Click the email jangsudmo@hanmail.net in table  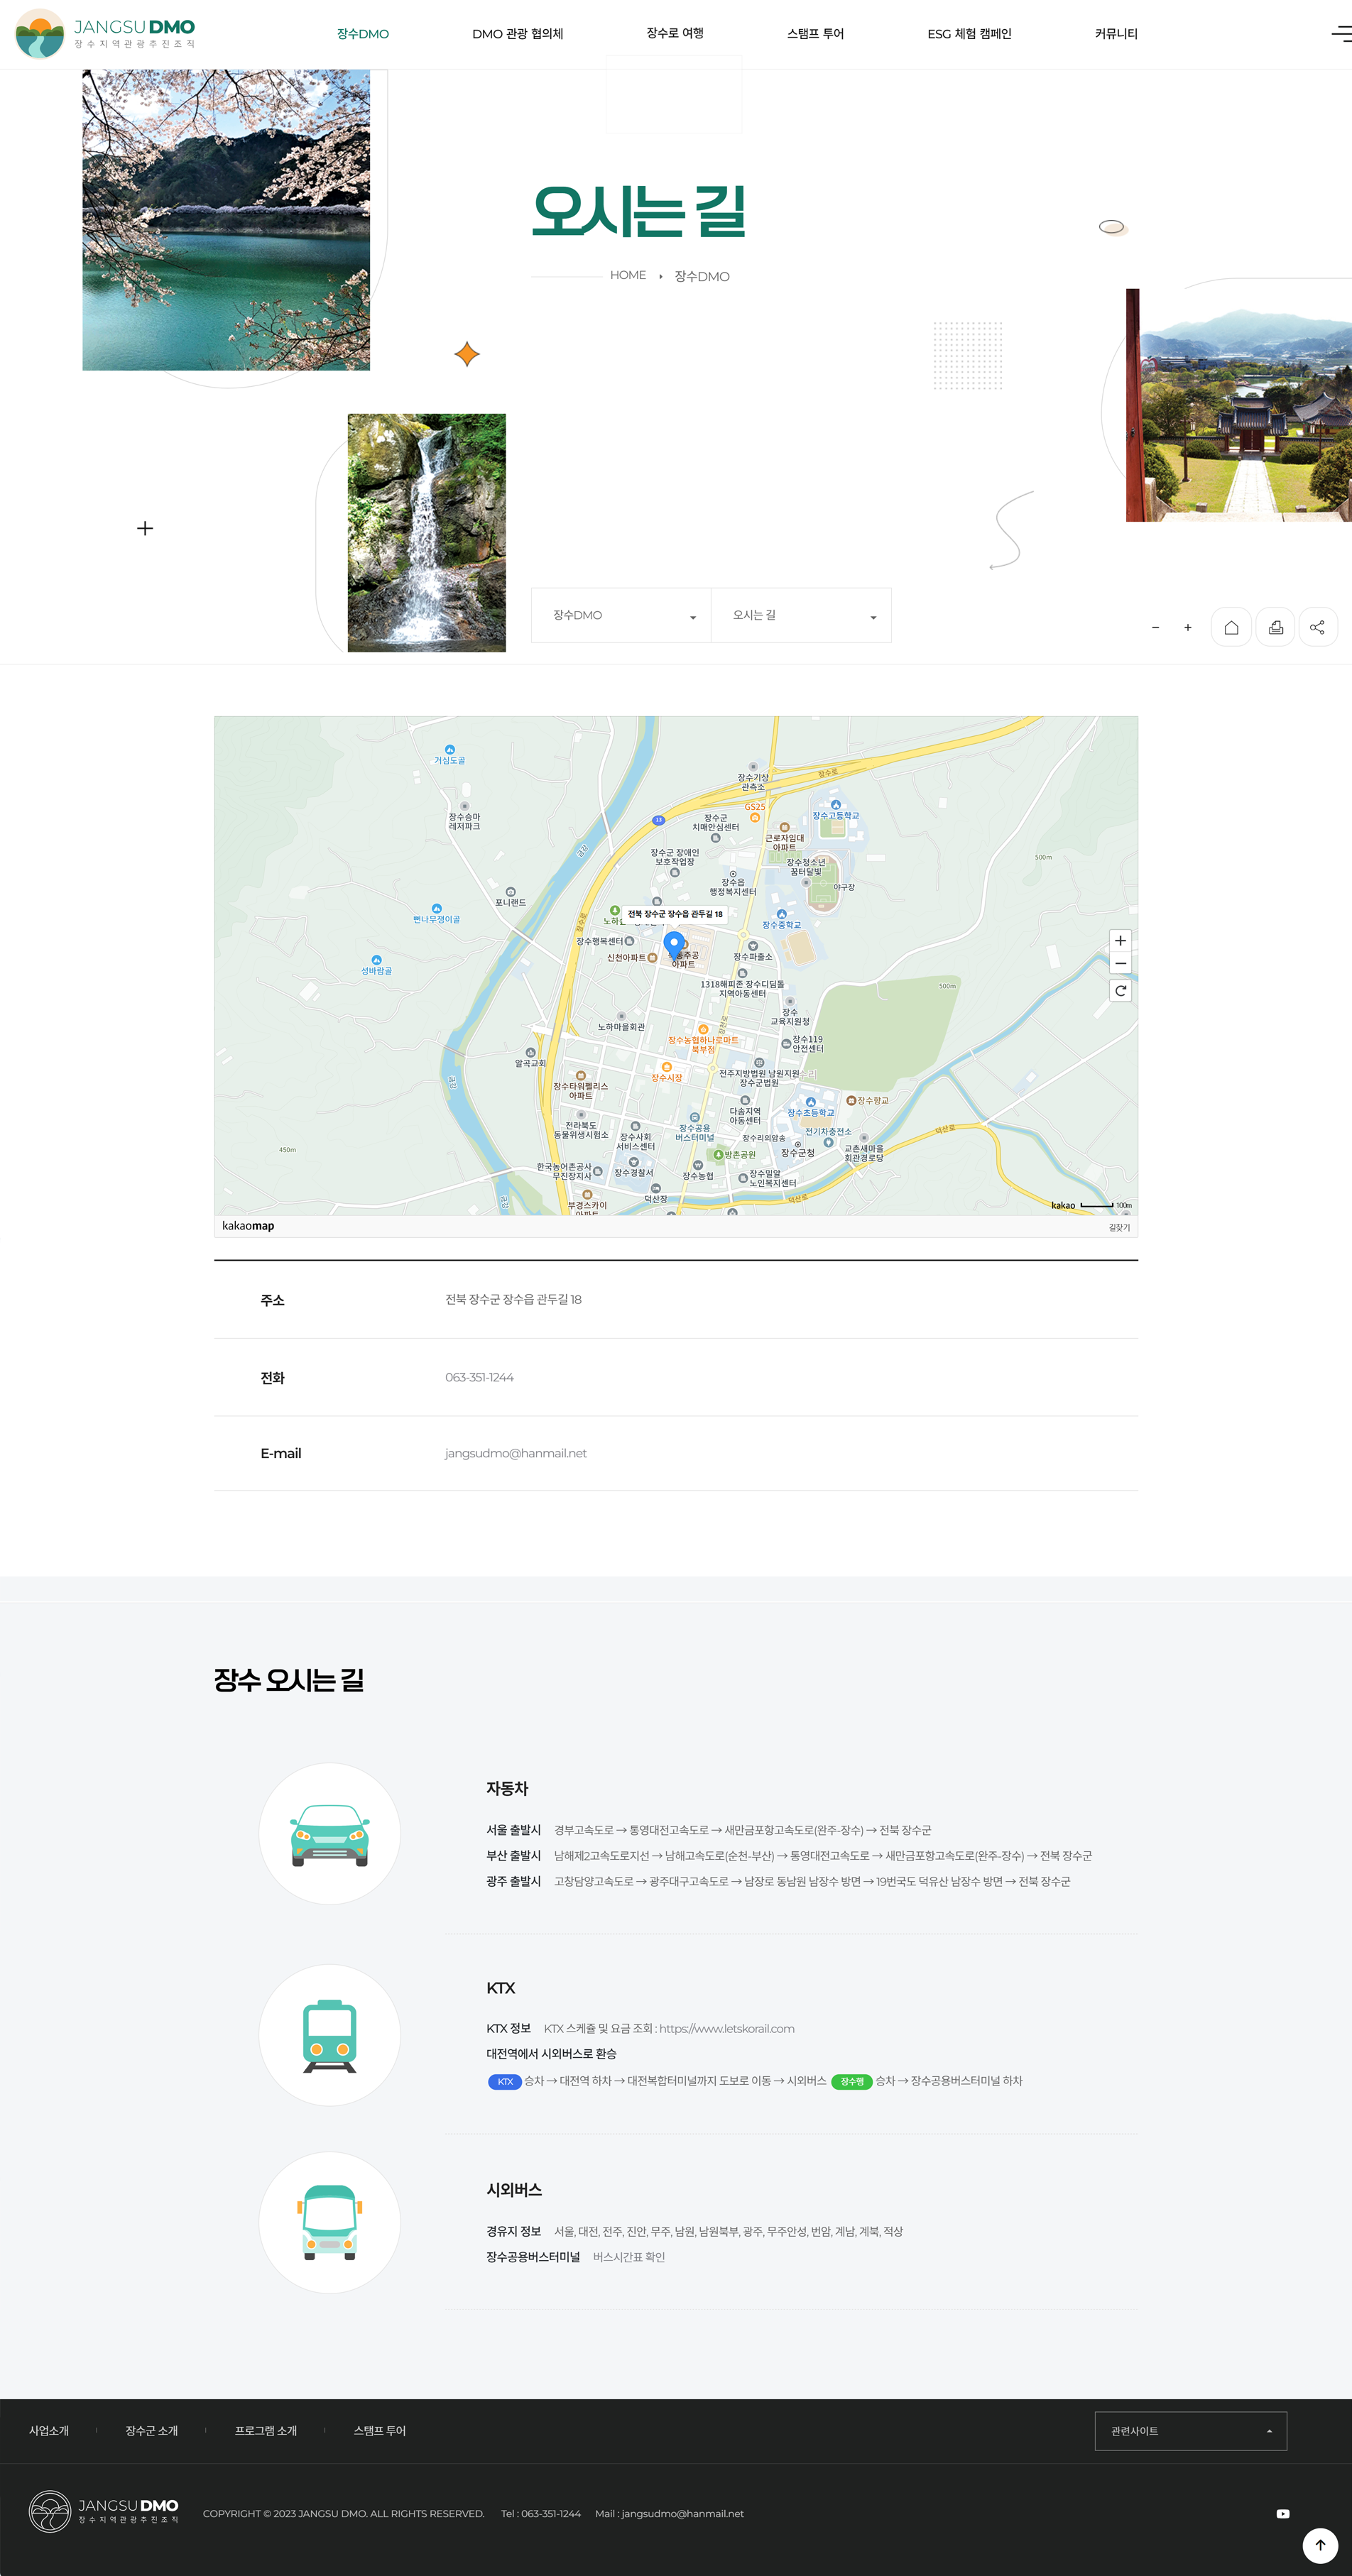click(x=516, y=1453)
